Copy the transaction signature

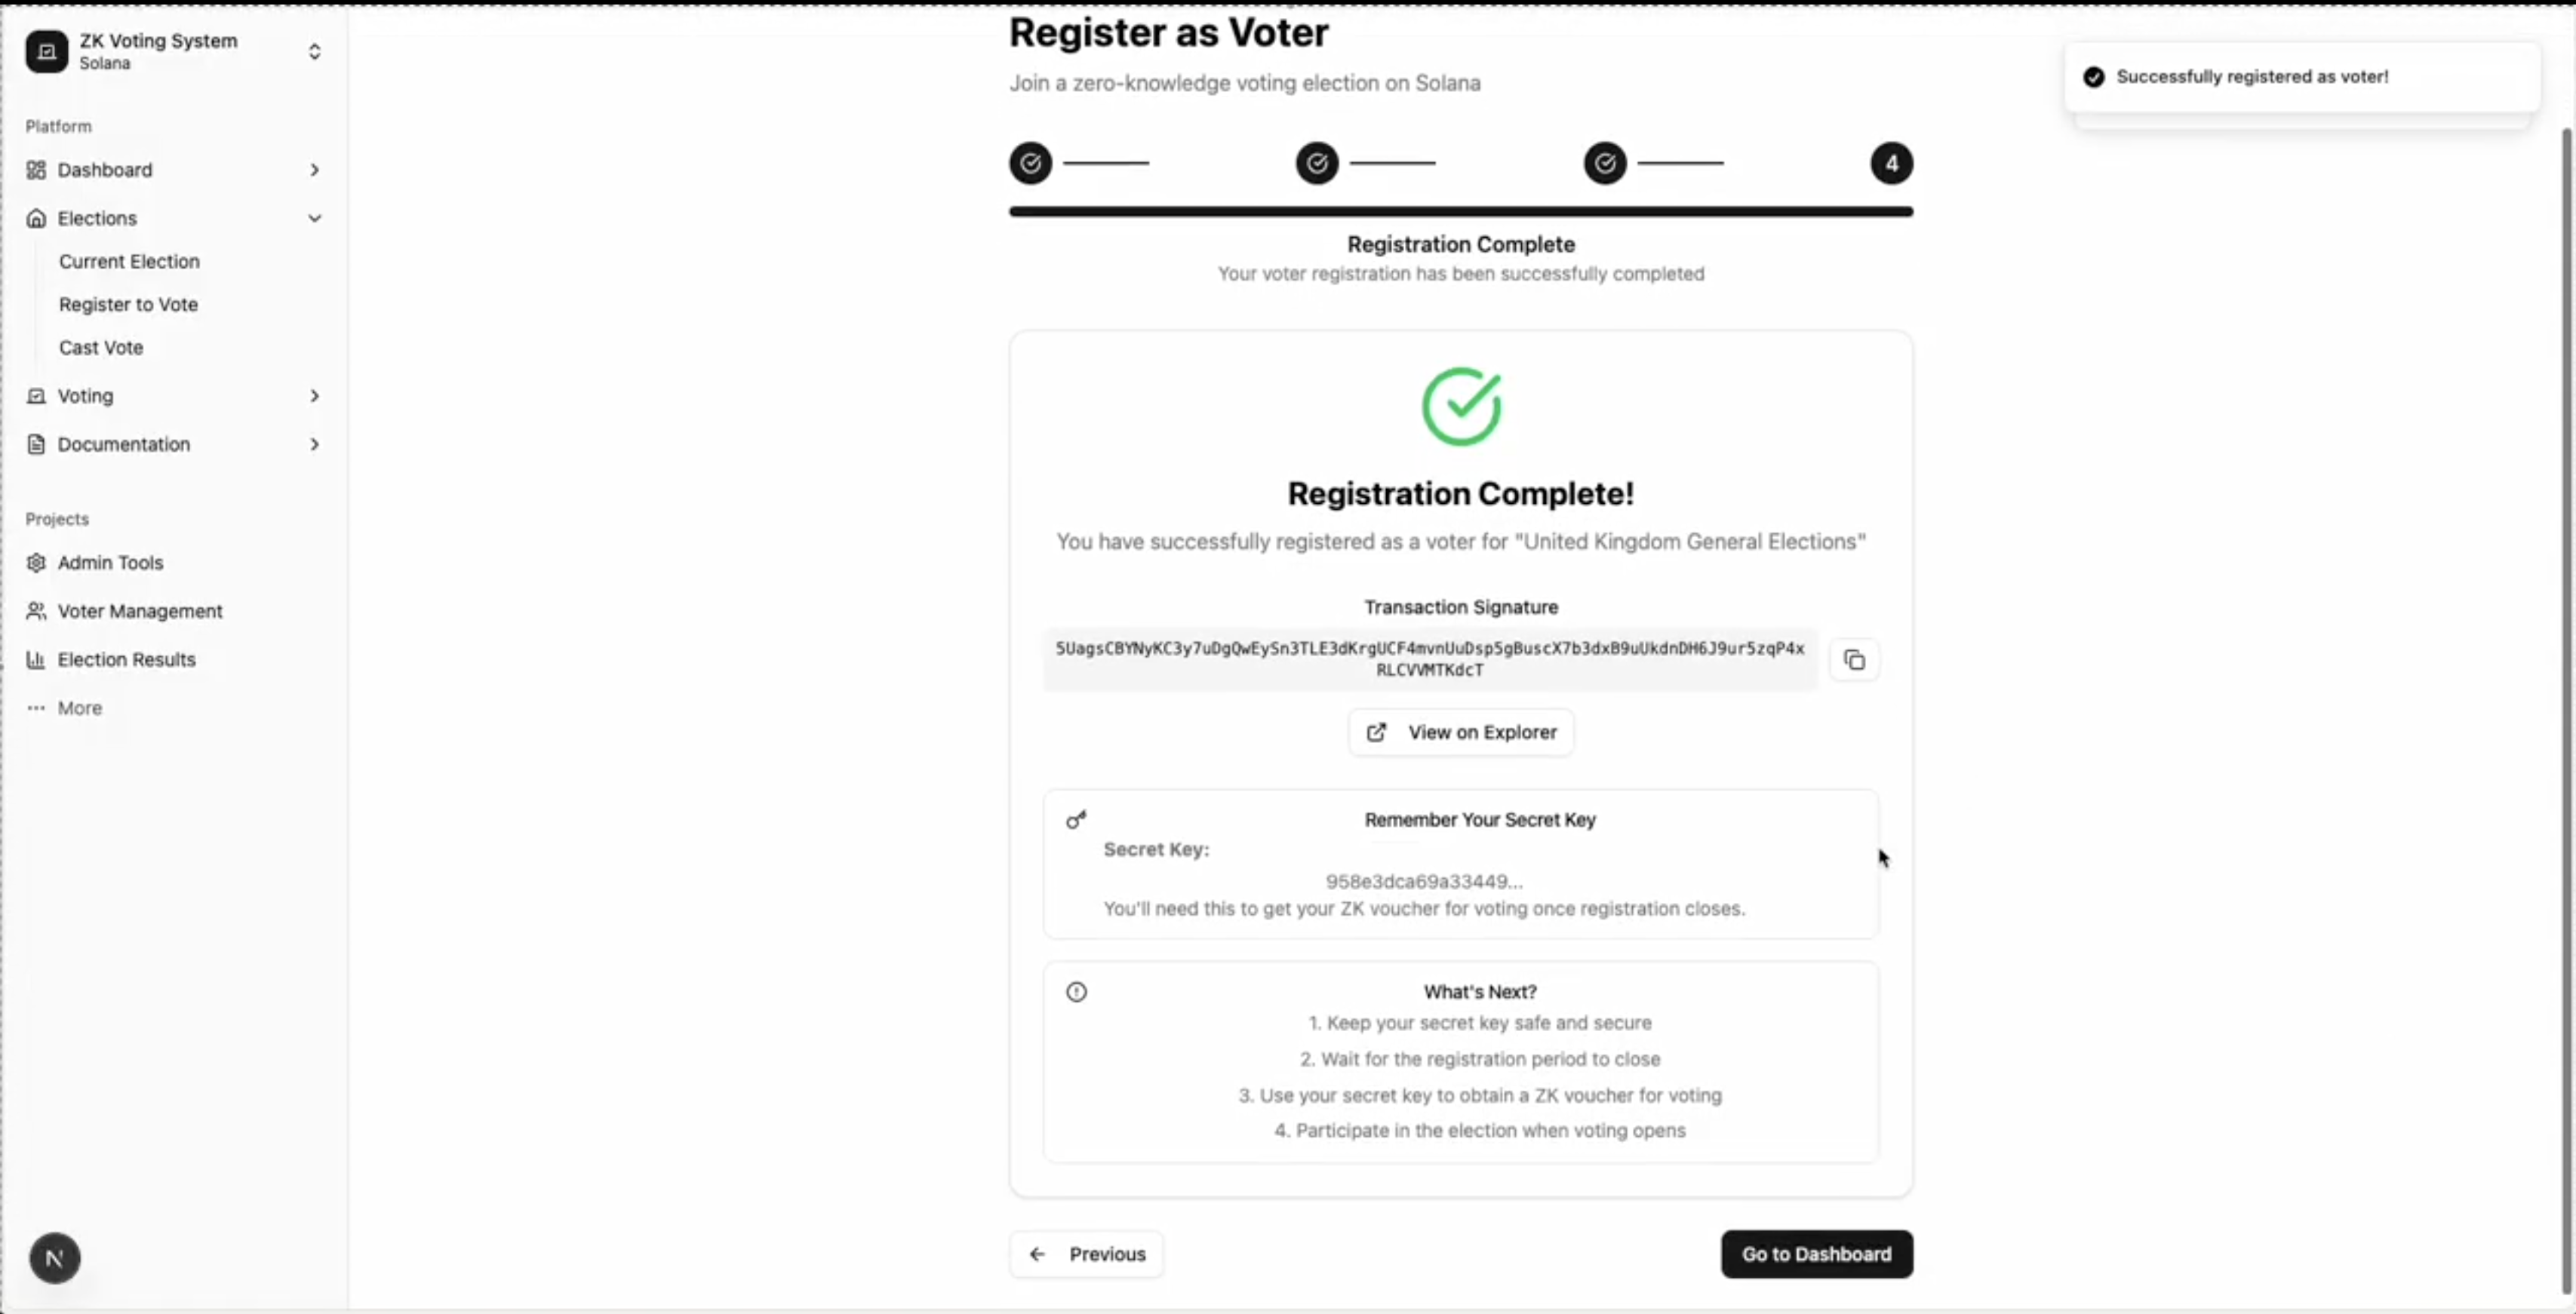tap(1854, 660)
